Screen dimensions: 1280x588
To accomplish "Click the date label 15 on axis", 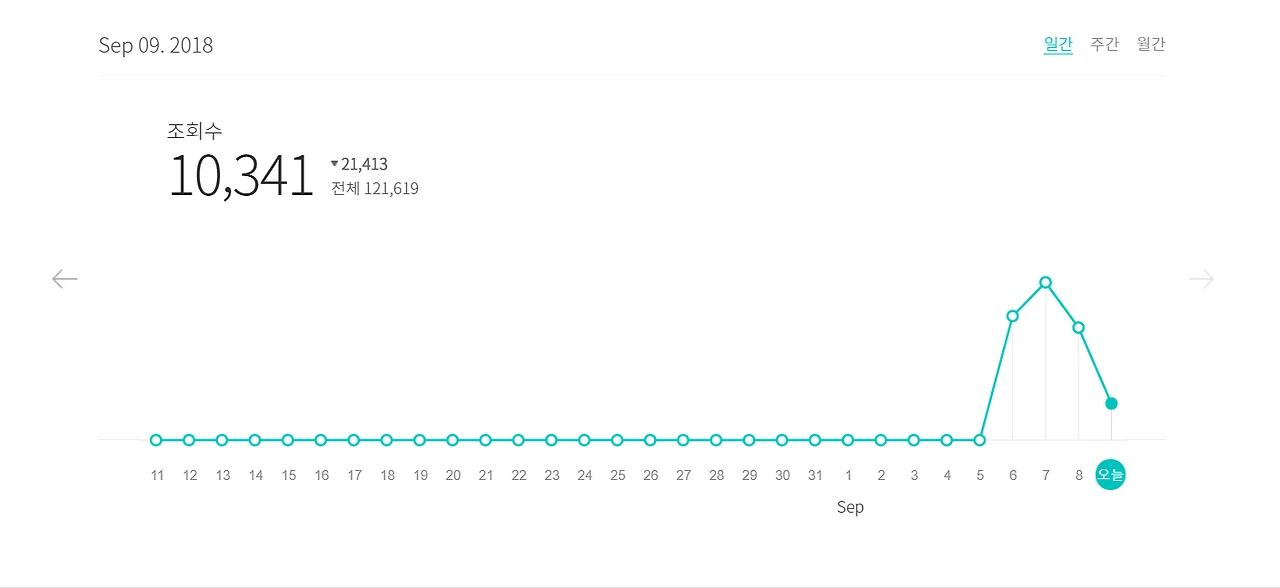I will (x=288, y=475).
